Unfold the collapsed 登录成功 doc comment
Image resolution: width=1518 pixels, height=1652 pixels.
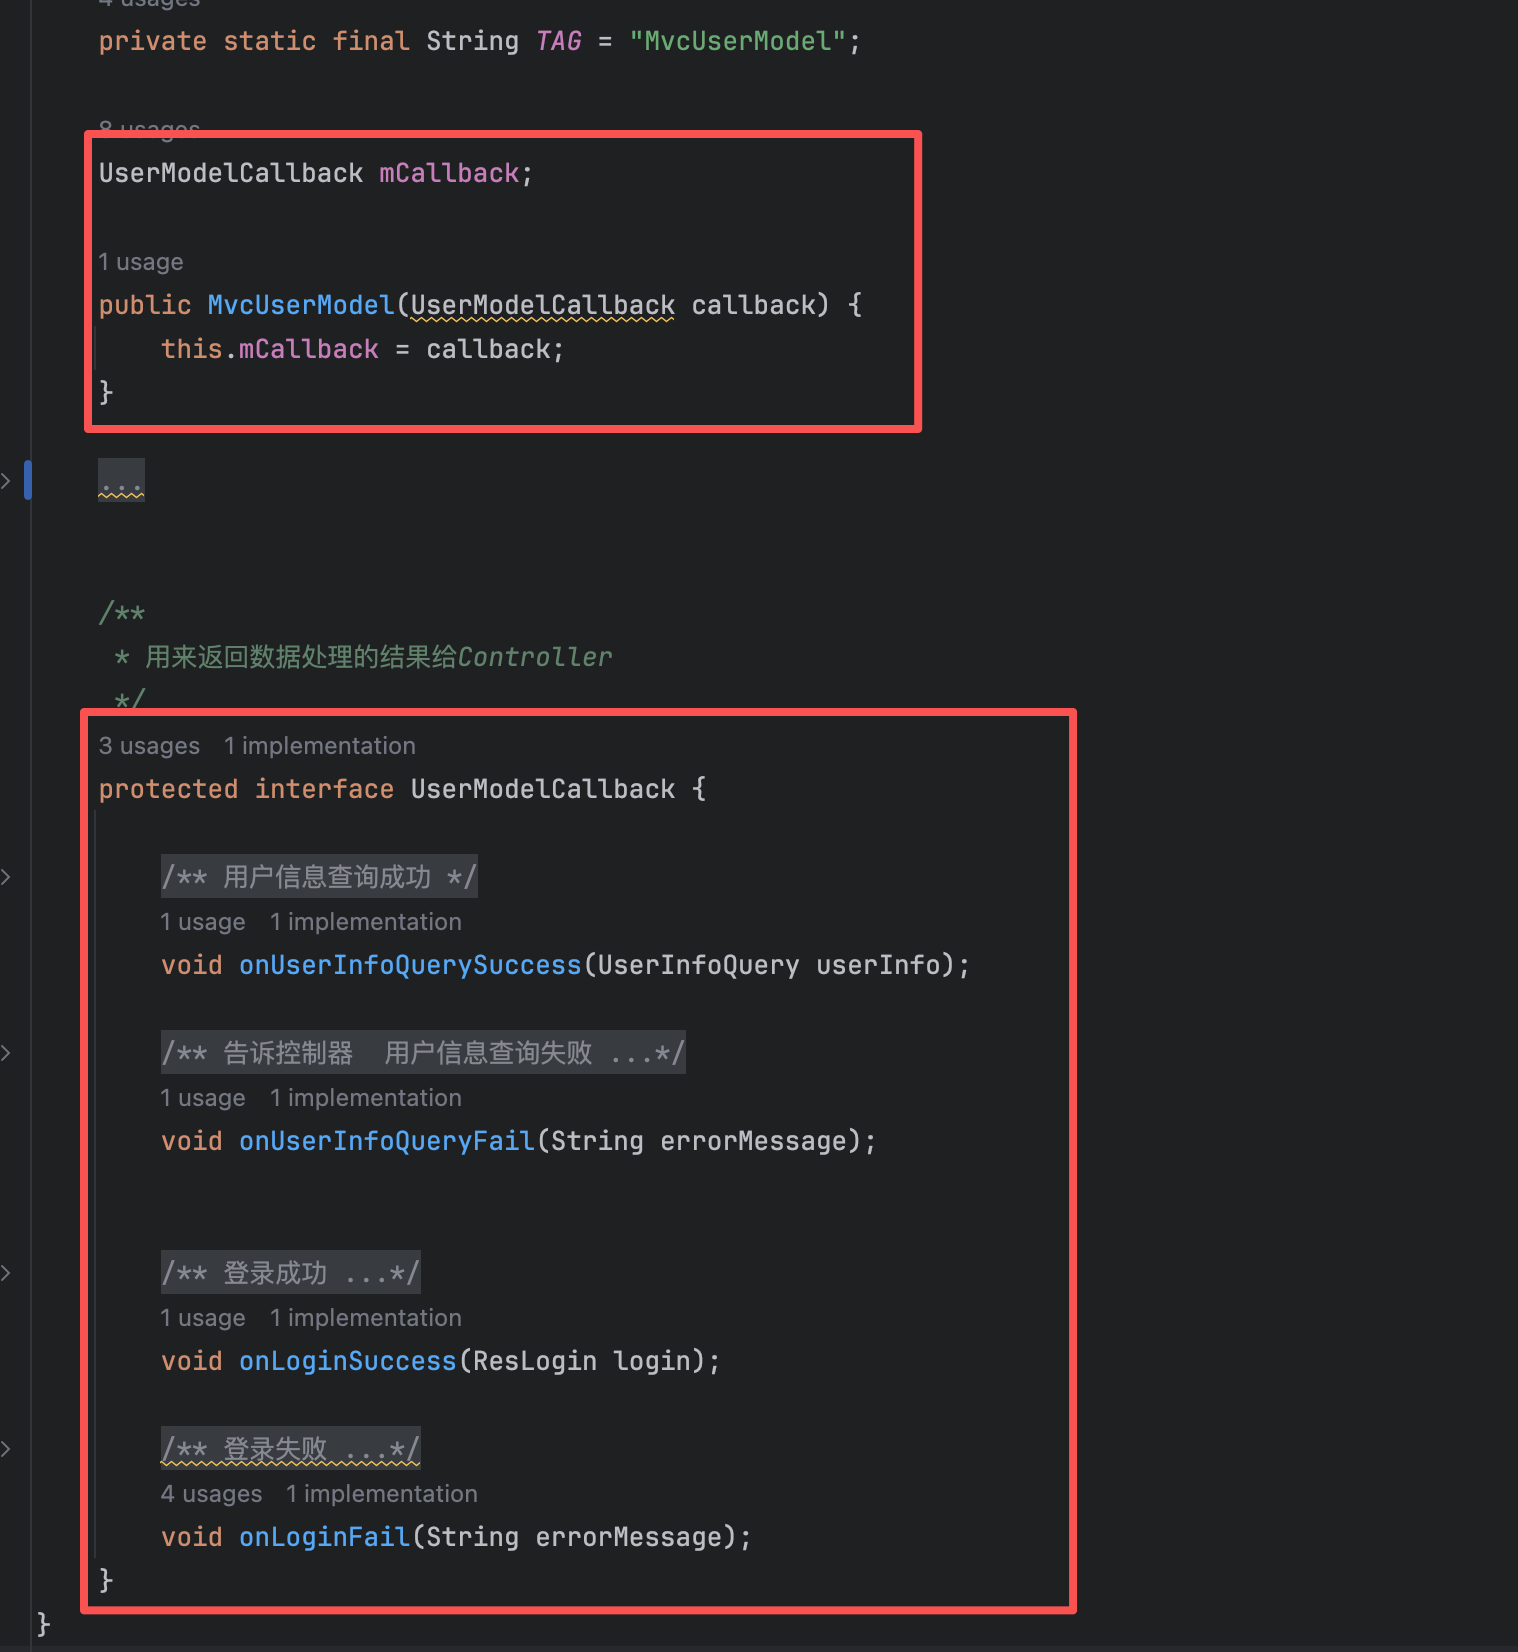click(290, 1273)
